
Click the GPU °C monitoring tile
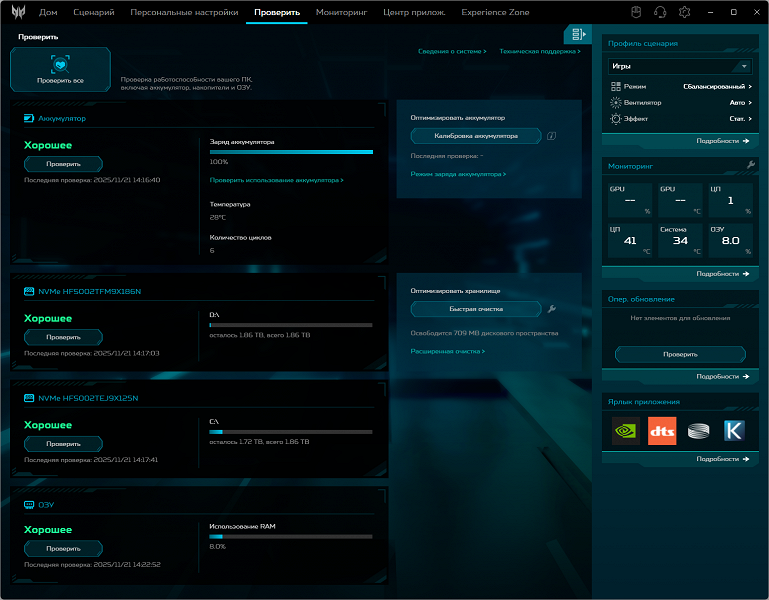pyautogui.click(x=680, y=200)
